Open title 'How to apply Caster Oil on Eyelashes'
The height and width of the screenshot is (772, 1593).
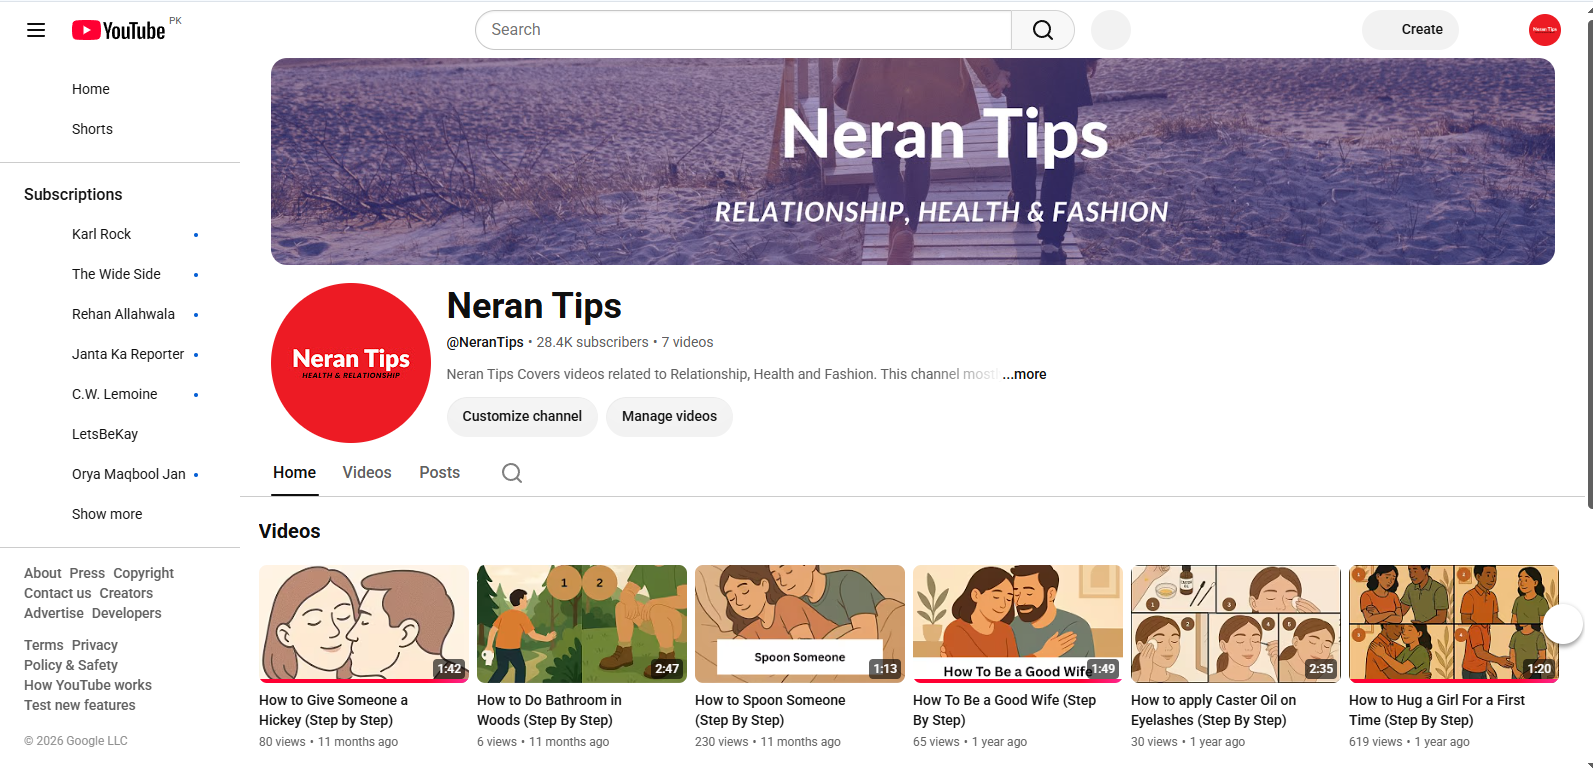[1214, 710]
